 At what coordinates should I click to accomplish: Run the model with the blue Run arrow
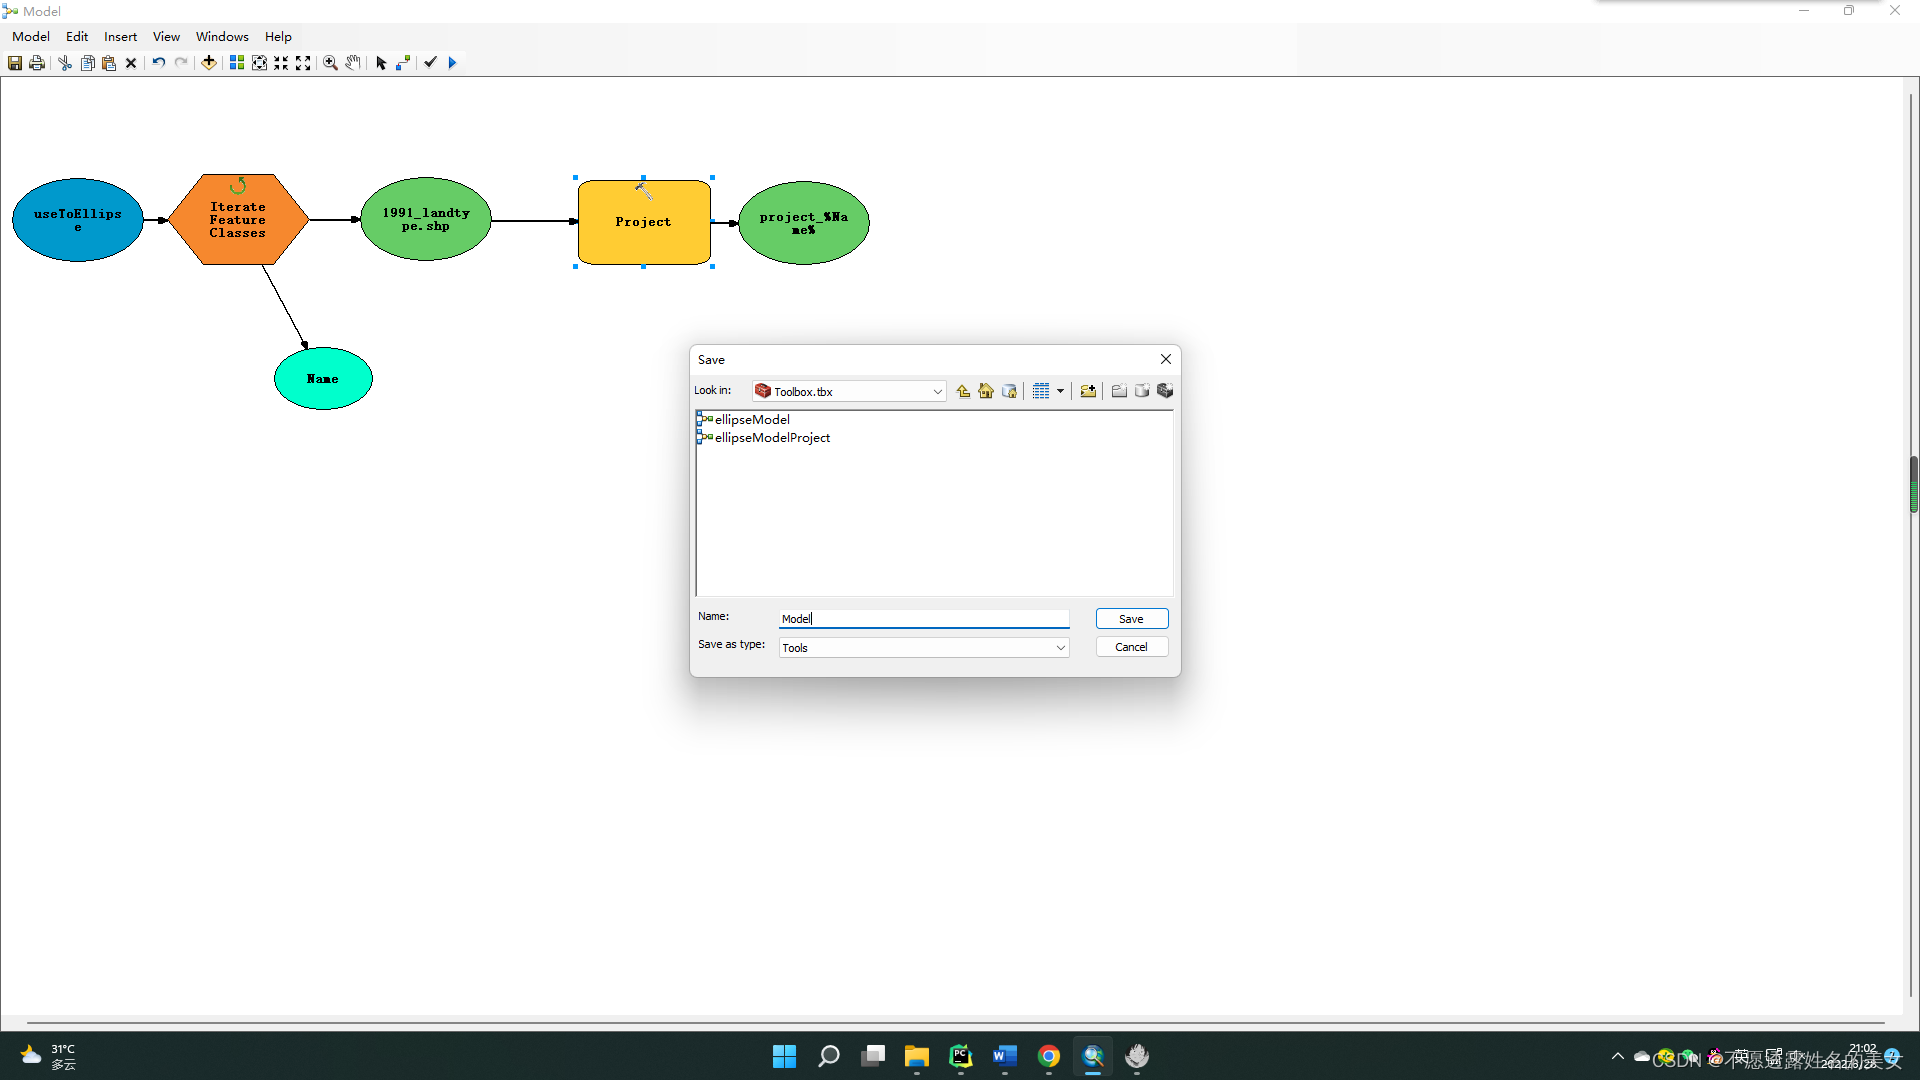[x=452, y=62]
